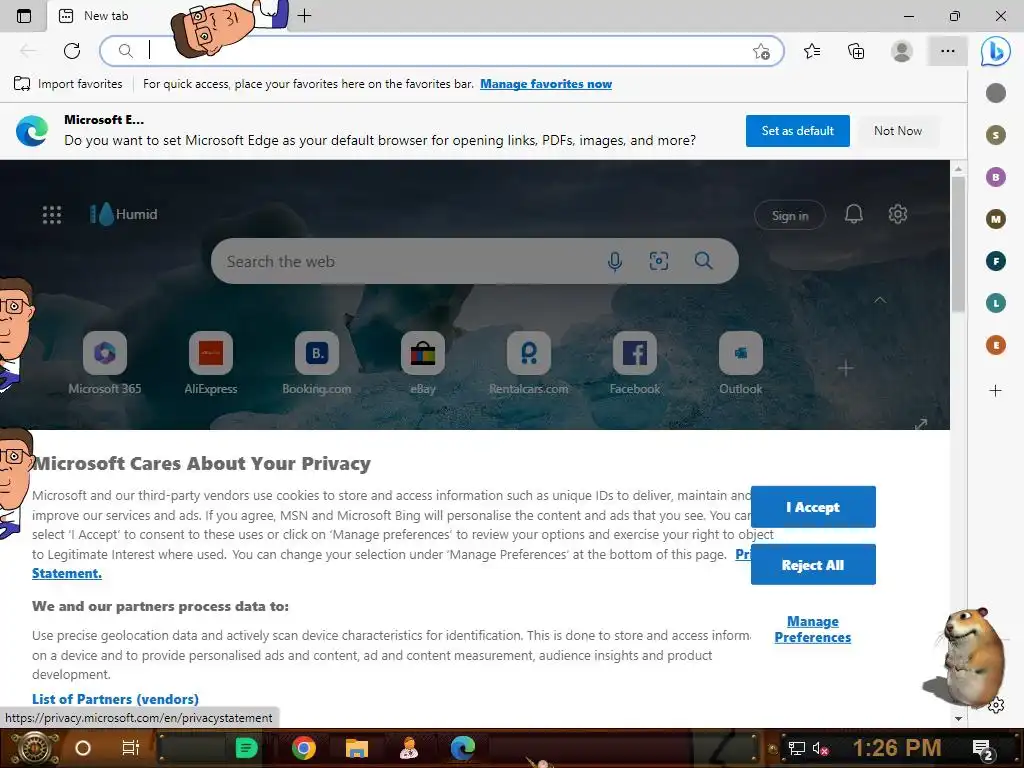Open the Favorites list icon
This screenshot has height=768, width=1024.
812,50
